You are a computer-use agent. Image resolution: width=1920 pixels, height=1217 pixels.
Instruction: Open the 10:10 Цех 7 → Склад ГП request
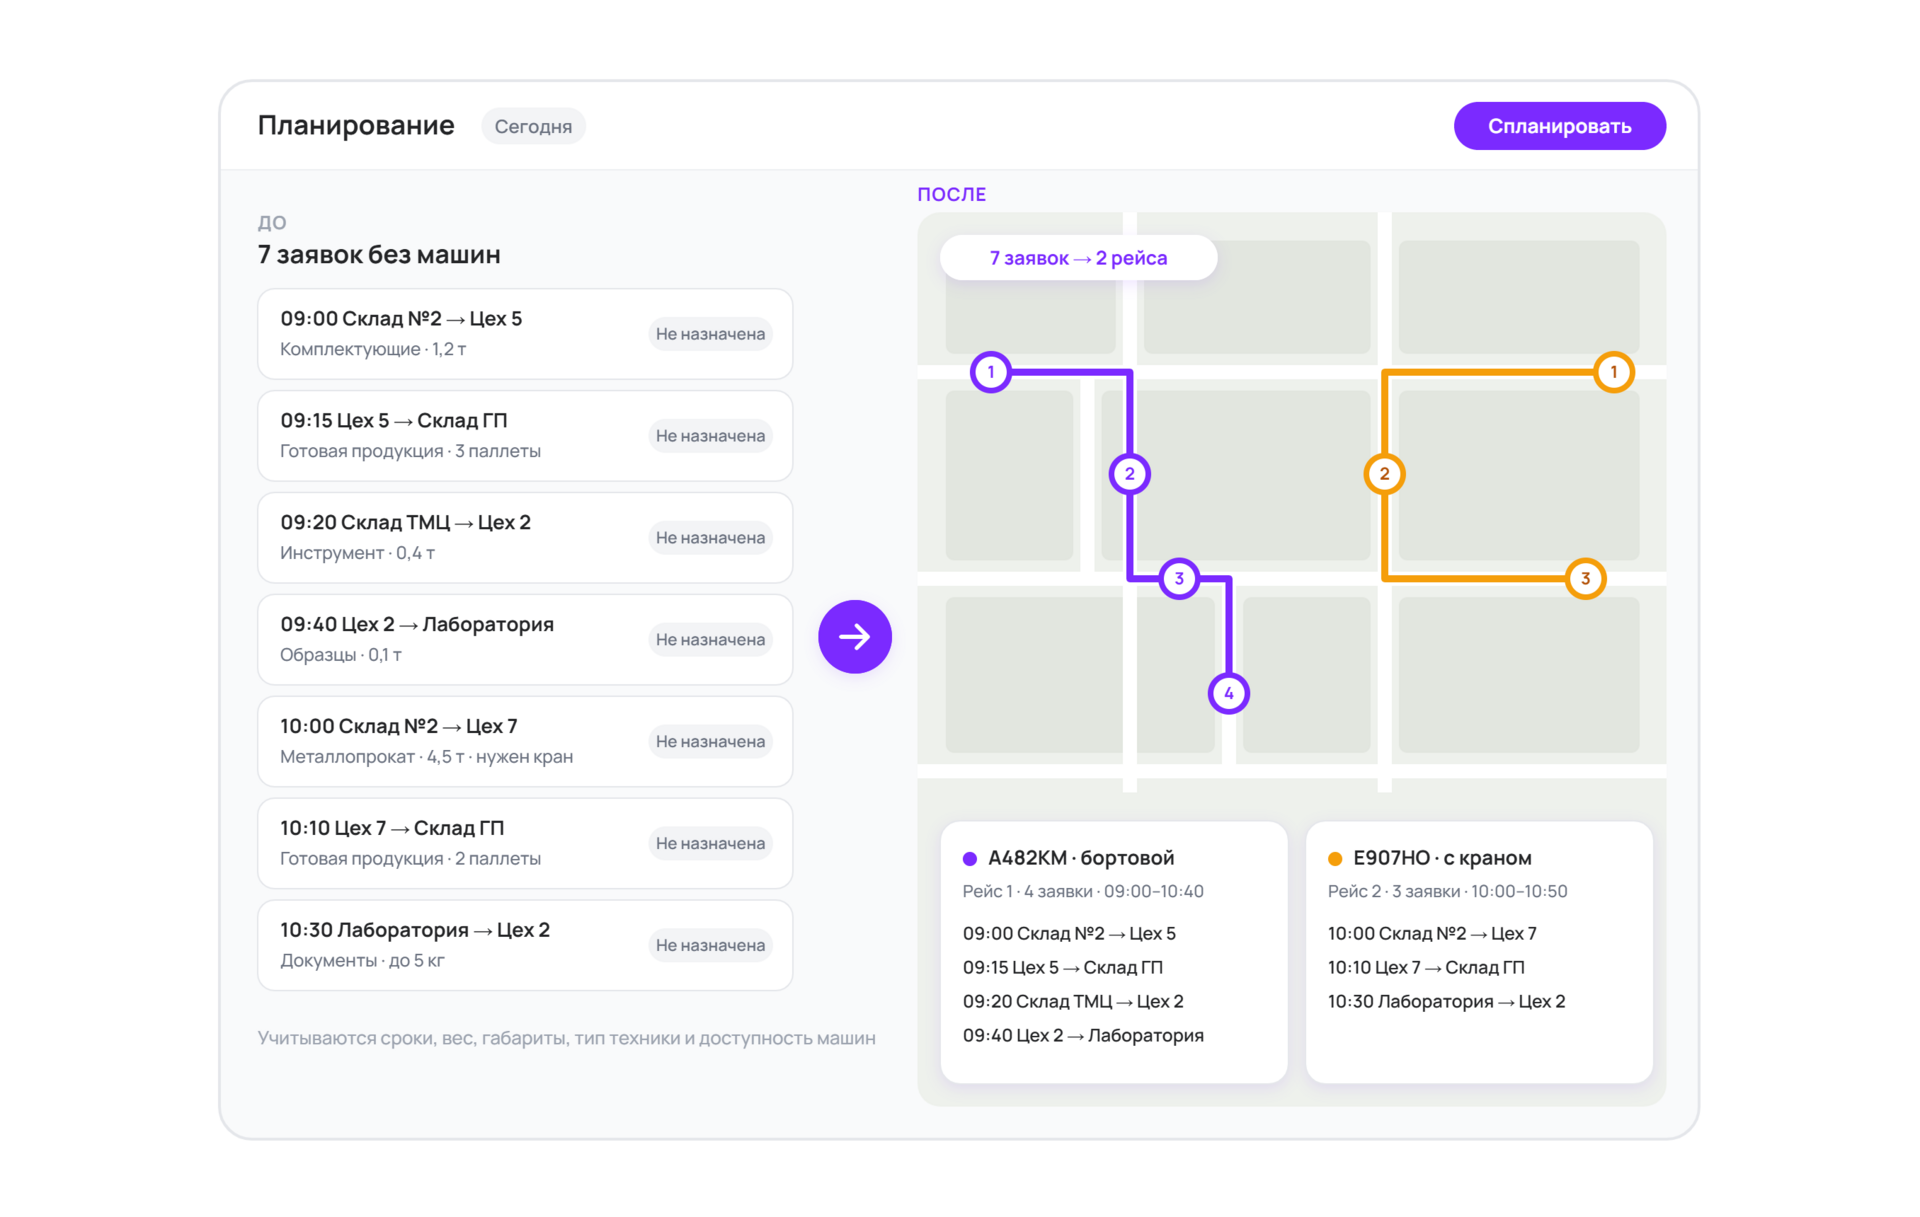pyautogui.click(x=525, y=844)
